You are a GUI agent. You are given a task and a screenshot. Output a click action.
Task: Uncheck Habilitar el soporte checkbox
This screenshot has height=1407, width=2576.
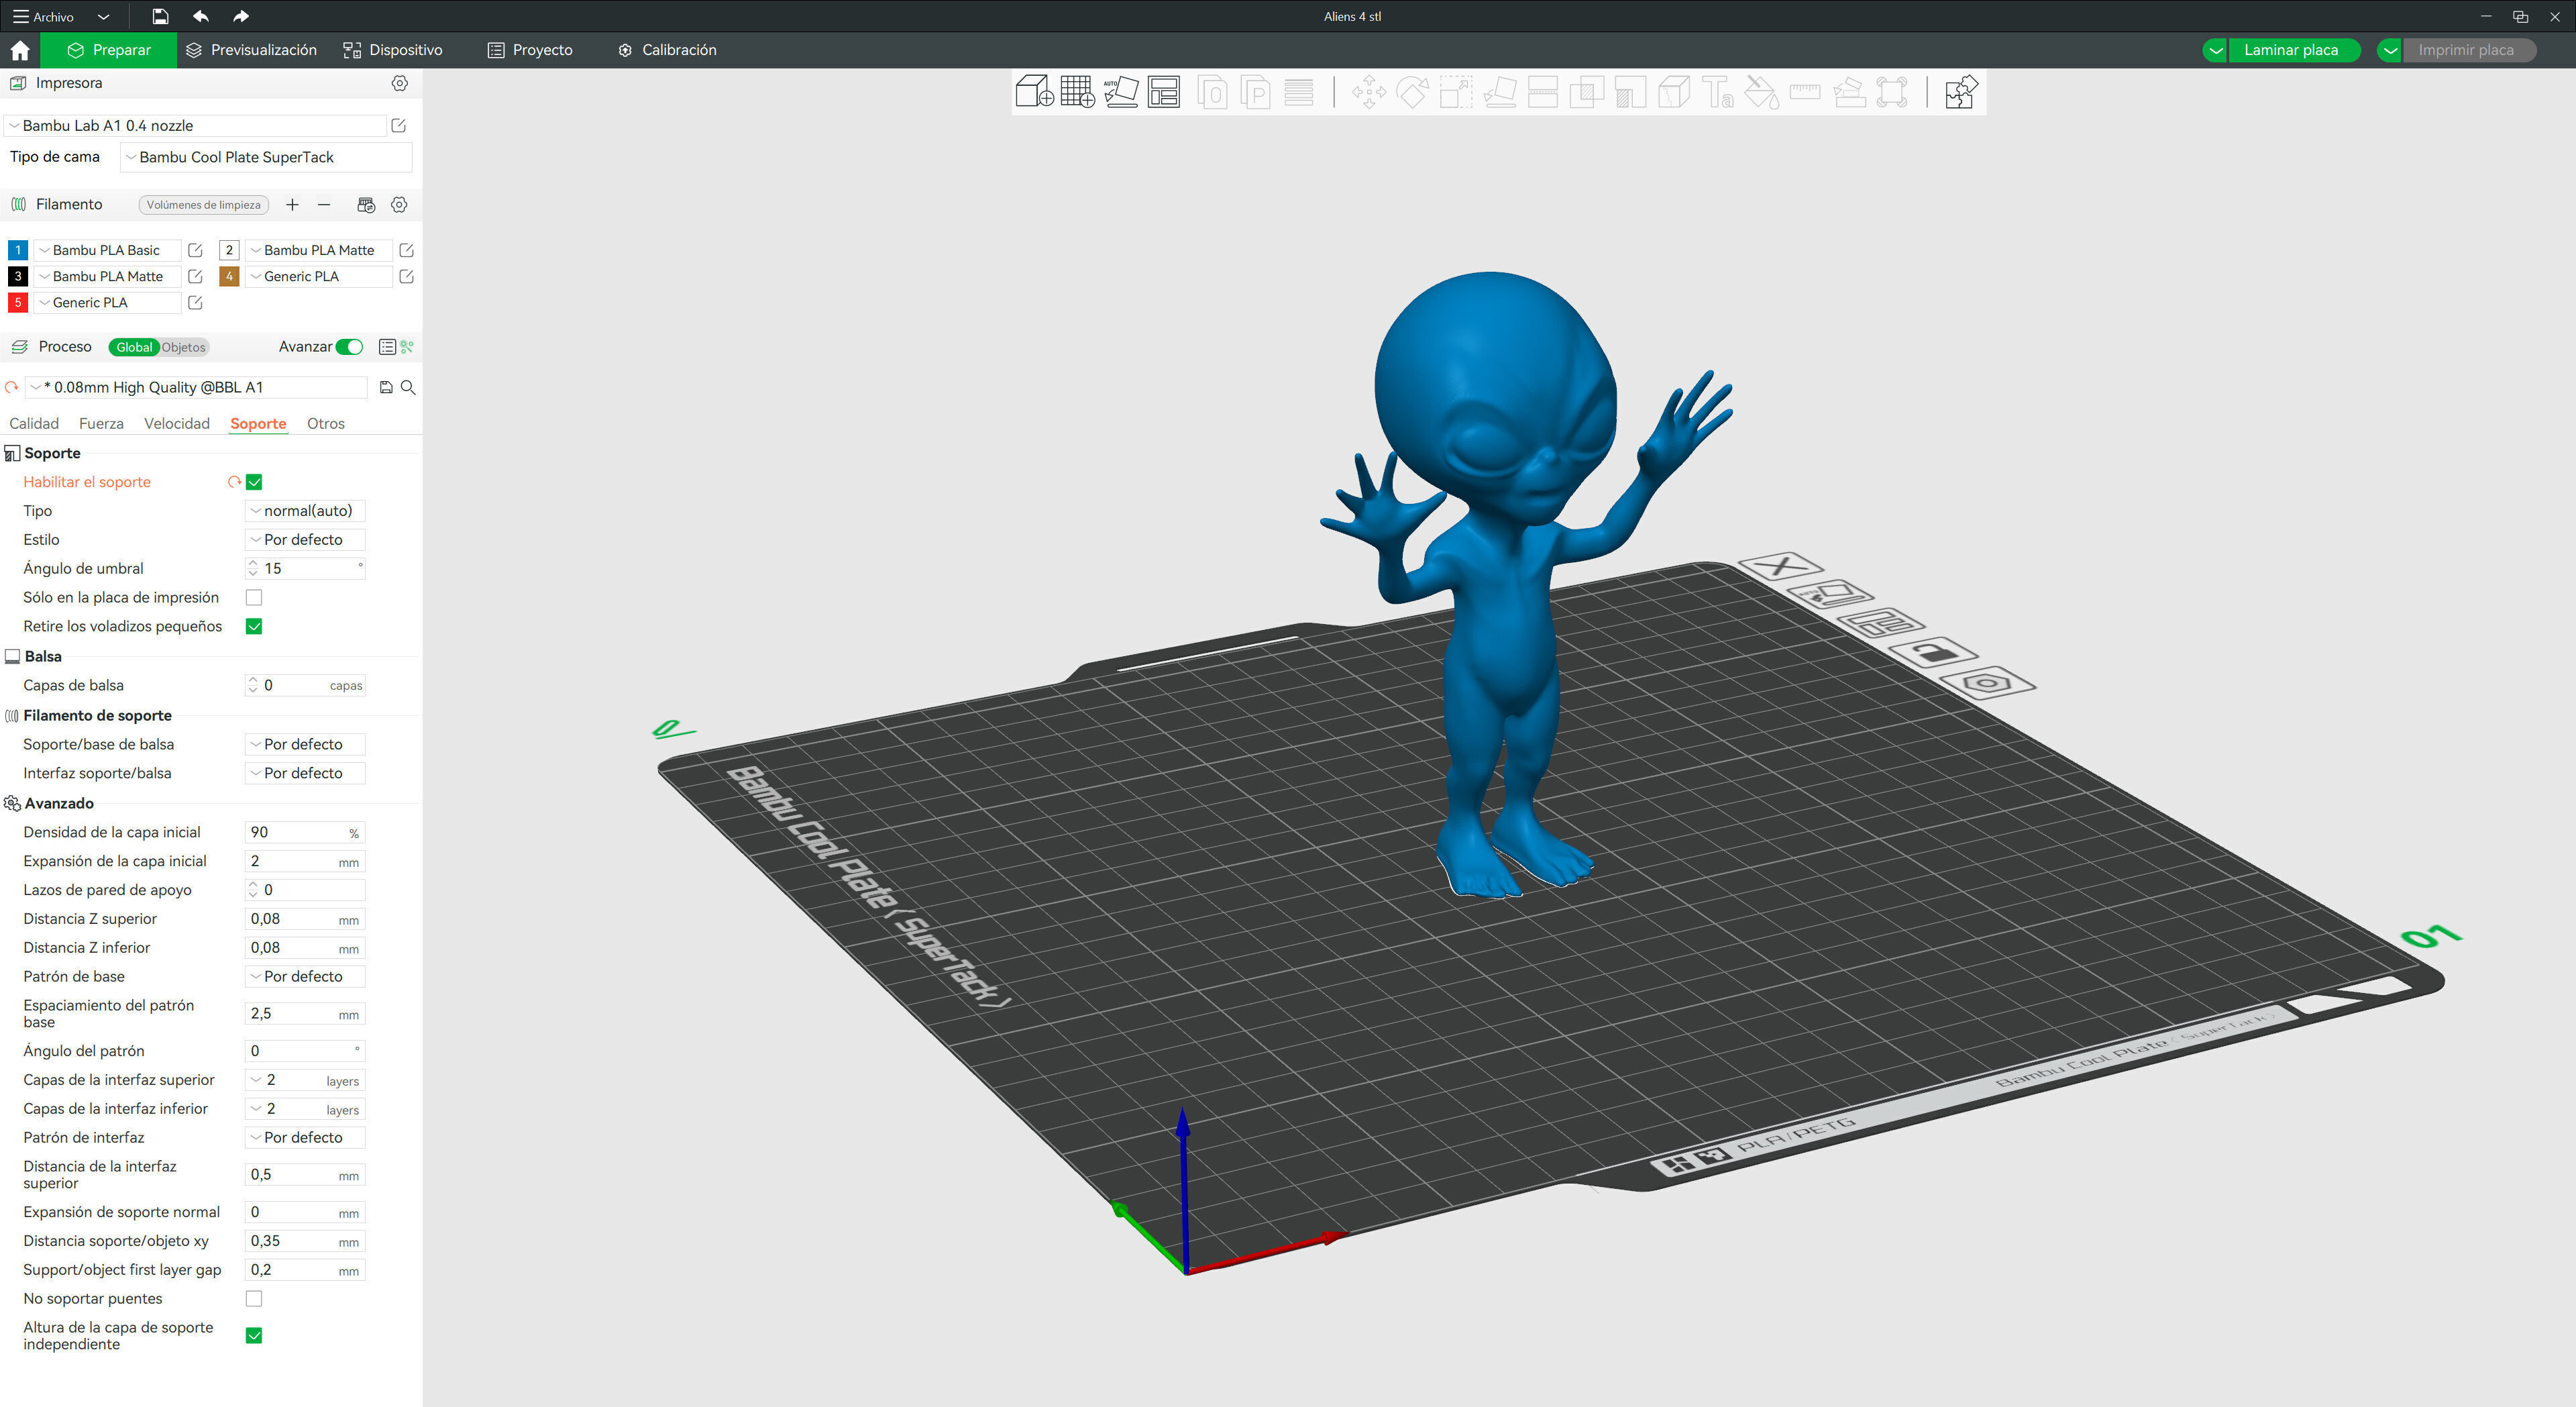pos(254,482)
